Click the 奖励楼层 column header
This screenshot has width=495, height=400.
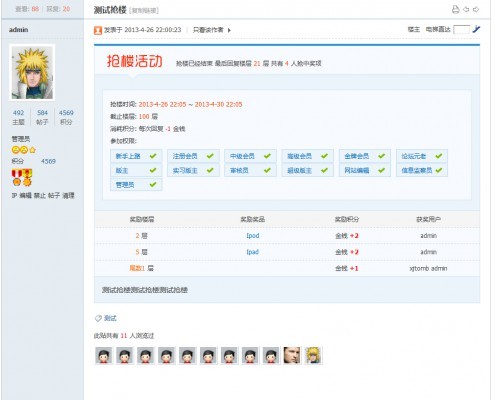pyautogui.click(x=142, y=219)
